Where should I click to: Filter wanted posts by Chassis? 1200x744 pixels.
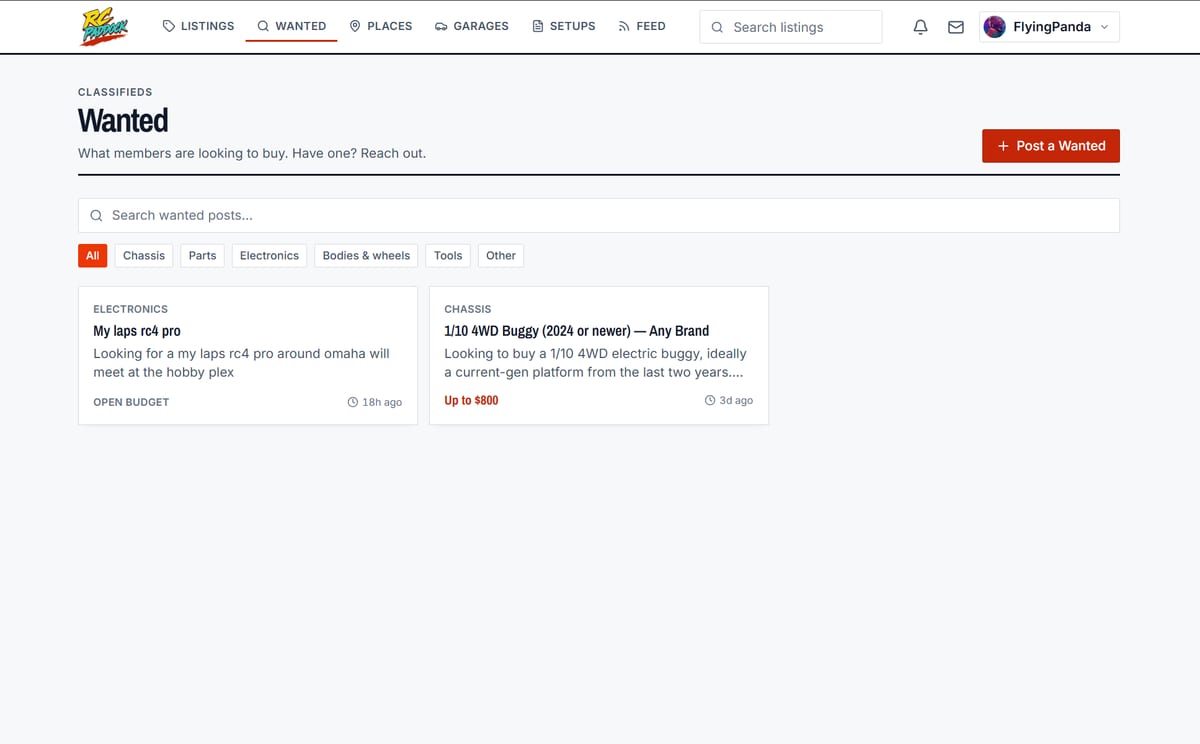click(144, 256)
